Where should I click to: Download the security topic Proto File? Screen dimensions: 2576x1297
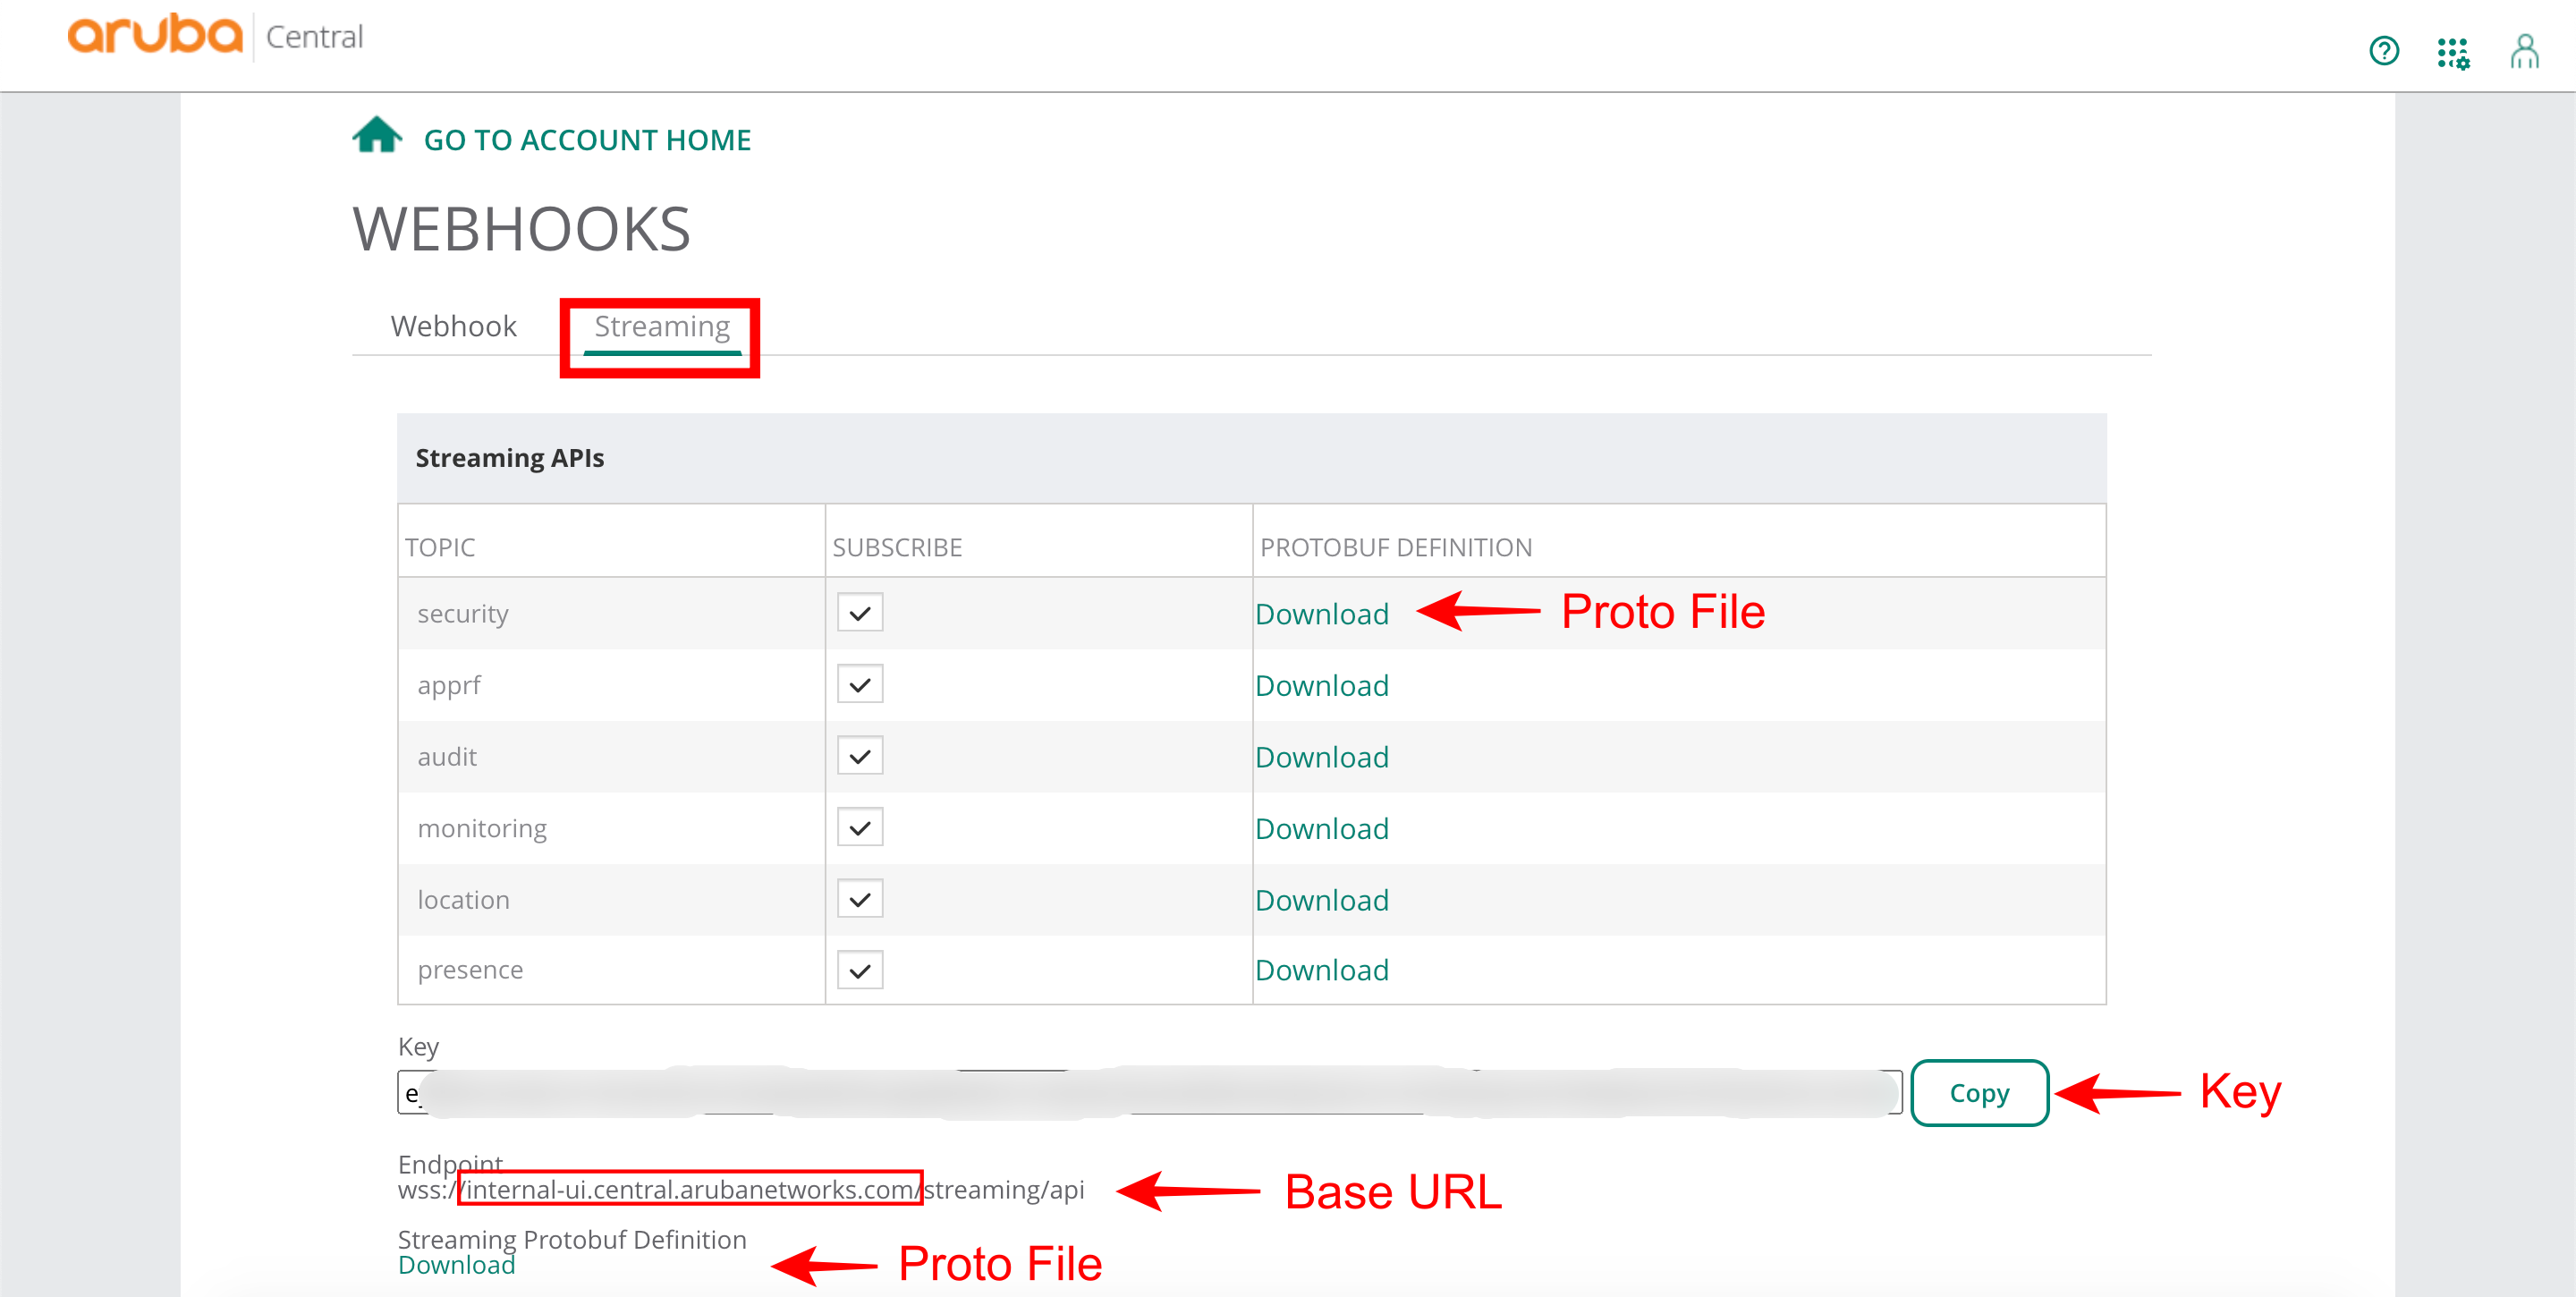tap(1323, 614)
